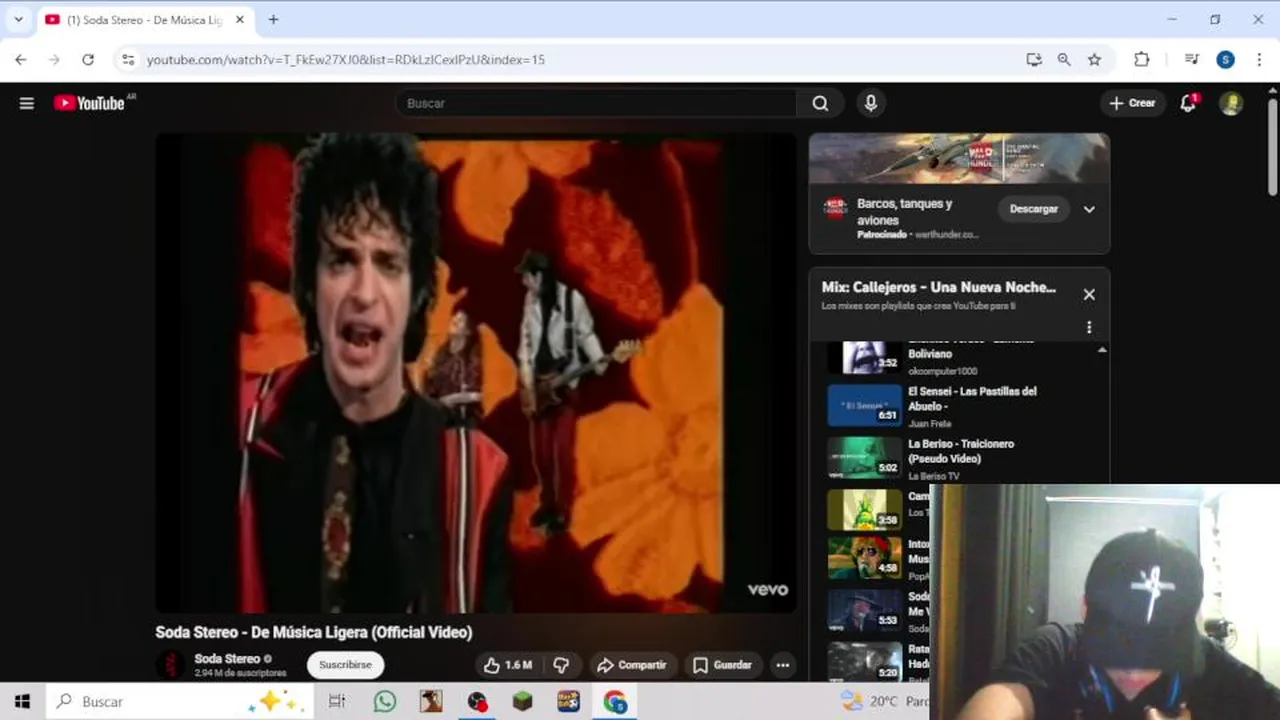1280x720 pixels.
Task: Open the account avatar menu
Action: (x=1231, y=103)
